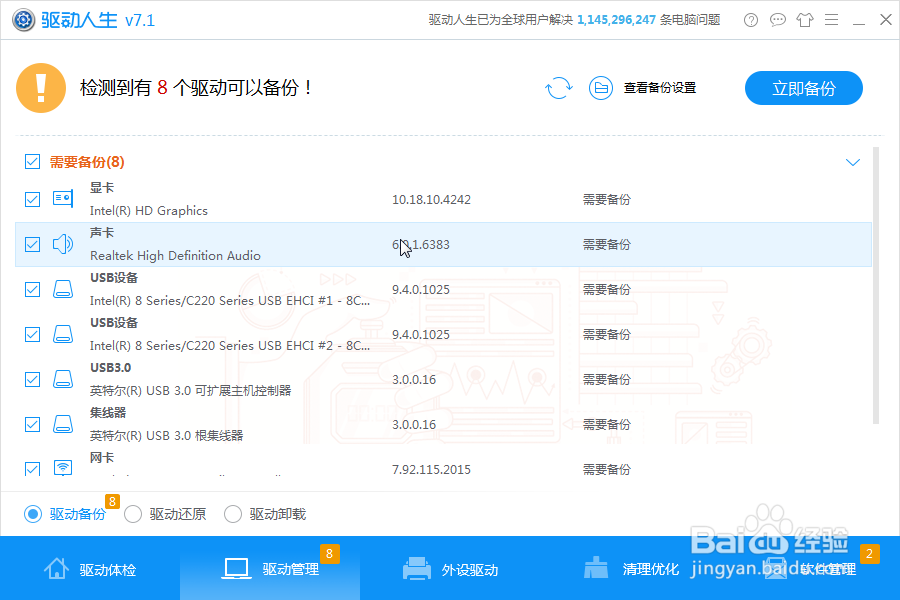The height and width of the screenshot is (600, 900).
Task: Click the orange exclamation warning icon
Action: (x=41, y=88)
